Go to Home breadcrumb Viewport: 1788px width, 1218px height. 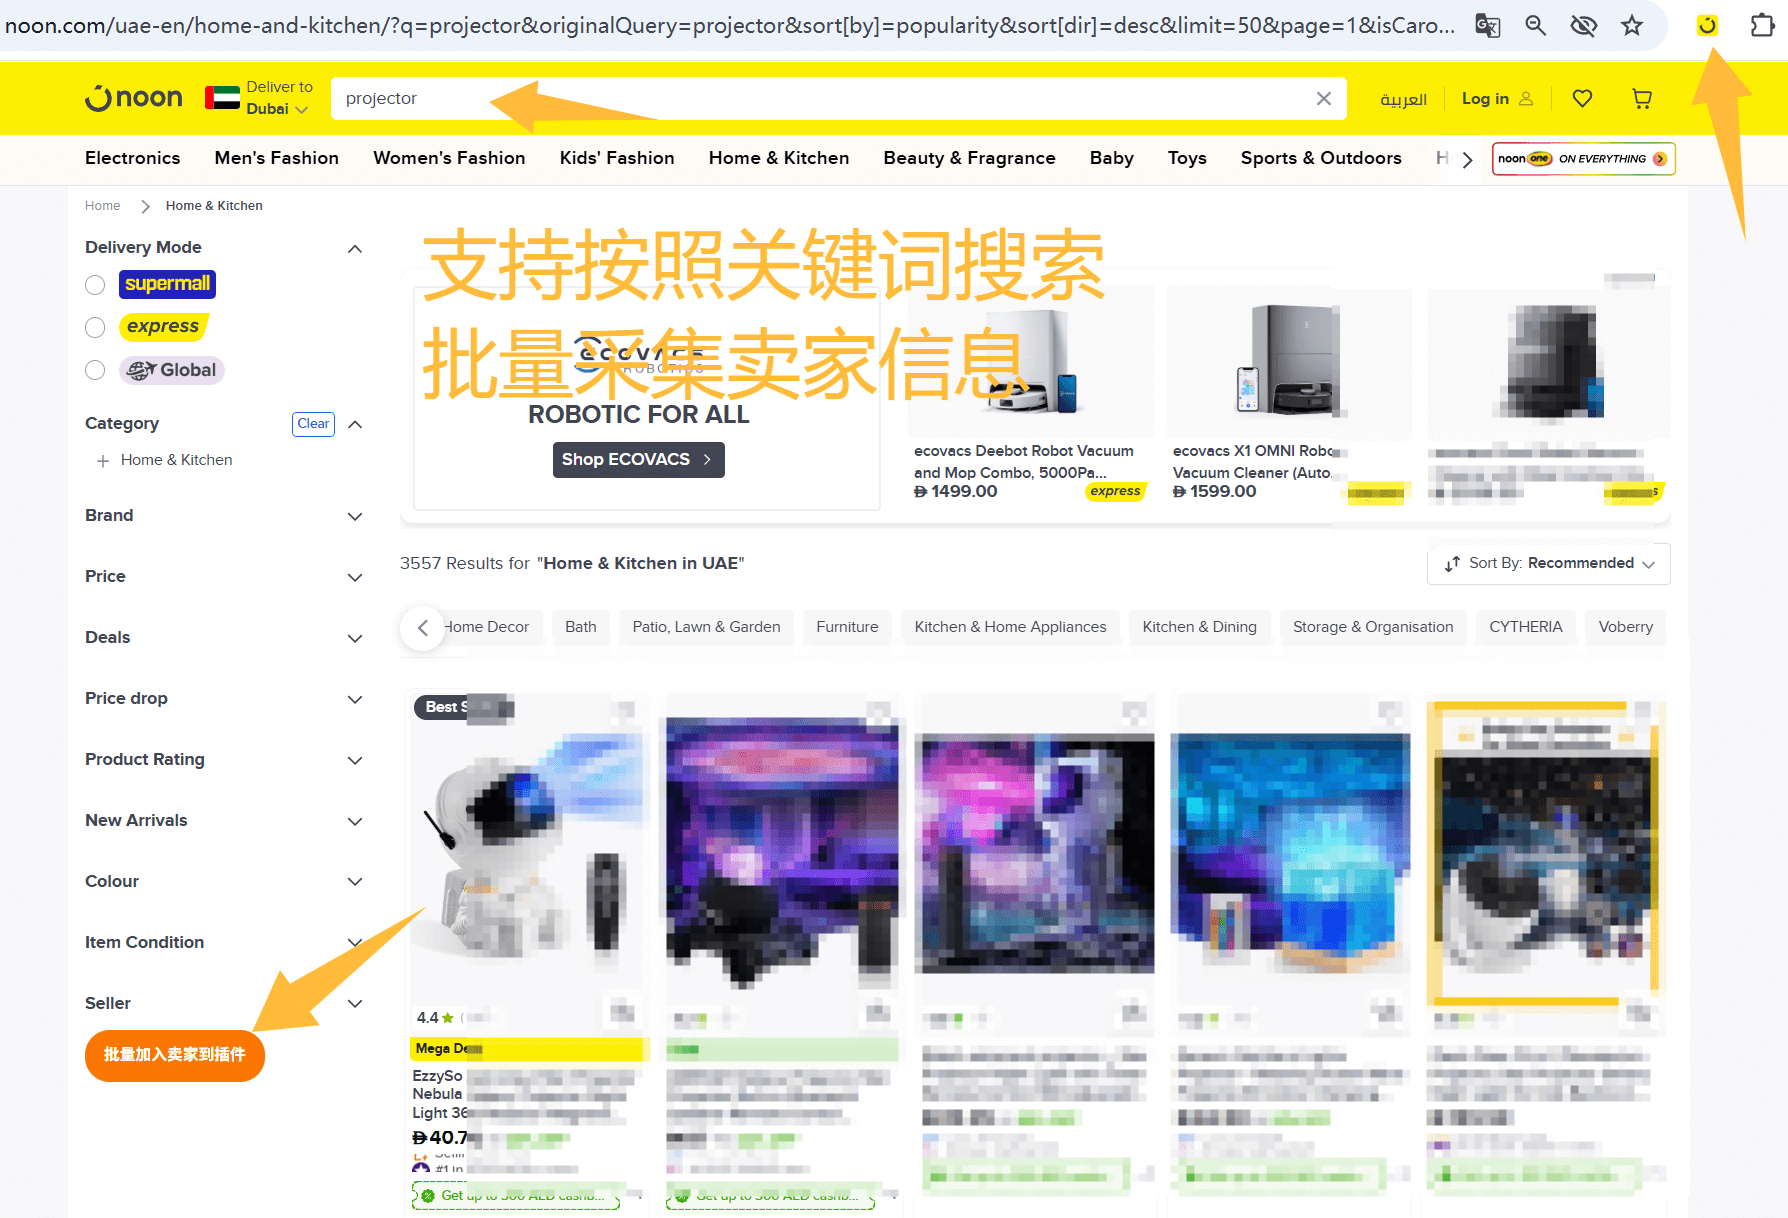tap(102, 206)
